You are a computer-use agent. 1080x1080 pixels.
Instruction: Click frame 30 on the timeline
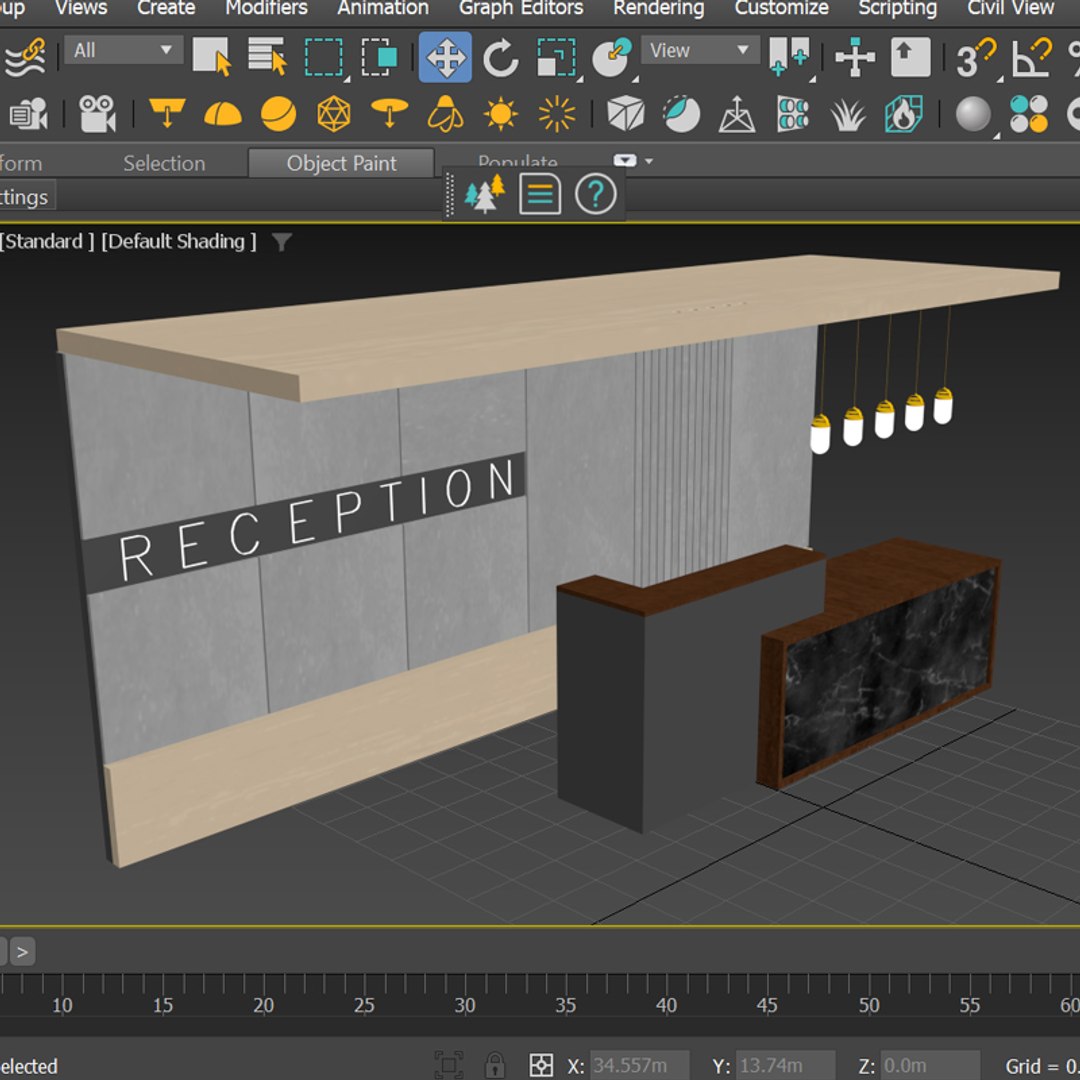click(x=465, y=1006)
